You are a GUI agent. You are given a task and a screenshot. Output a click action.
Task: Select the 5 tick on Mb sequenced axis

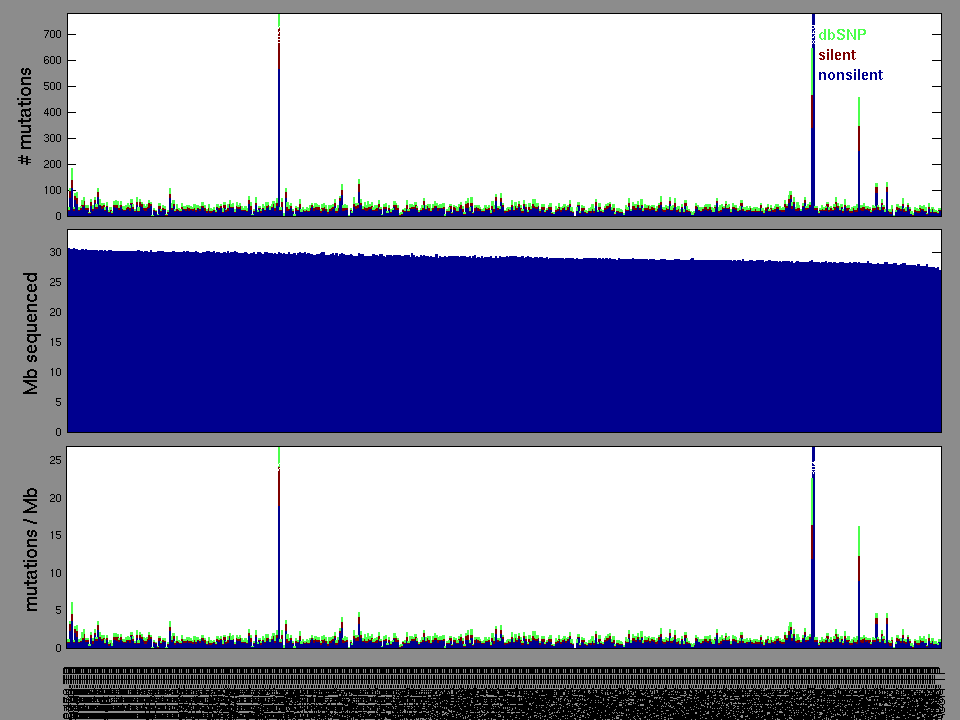[58, 403]
